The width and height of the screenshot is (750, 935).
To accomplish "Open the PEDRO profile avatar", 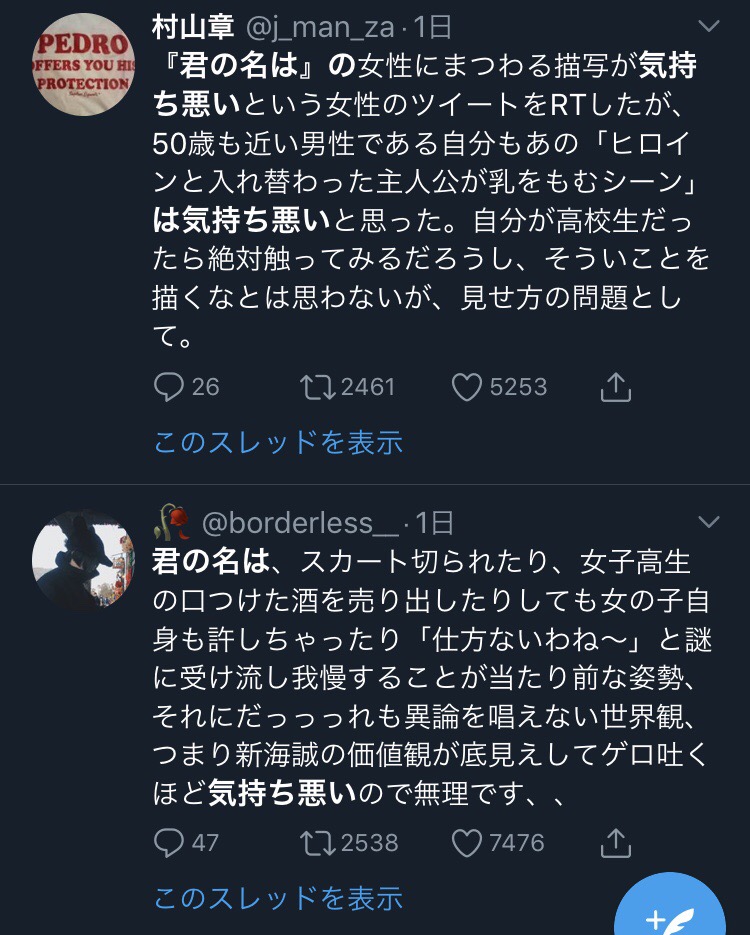I will point(83,64).
